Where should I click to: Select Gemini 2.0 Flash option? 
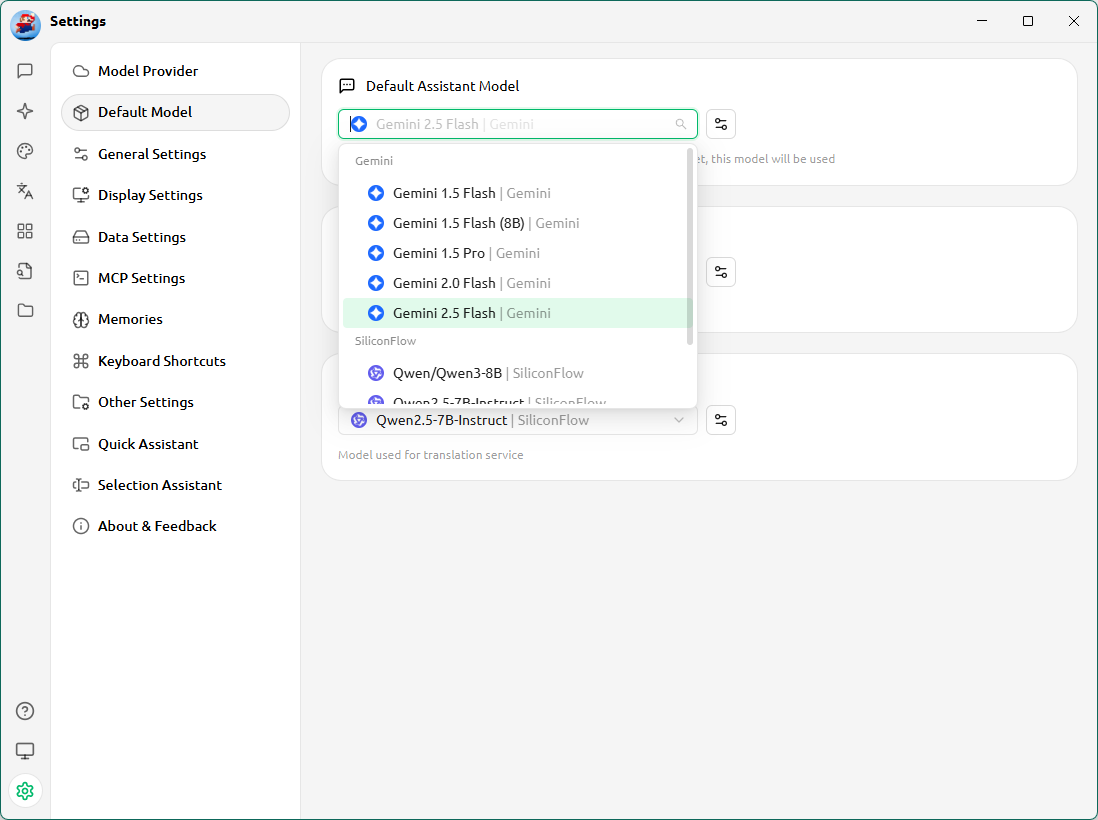515,283
